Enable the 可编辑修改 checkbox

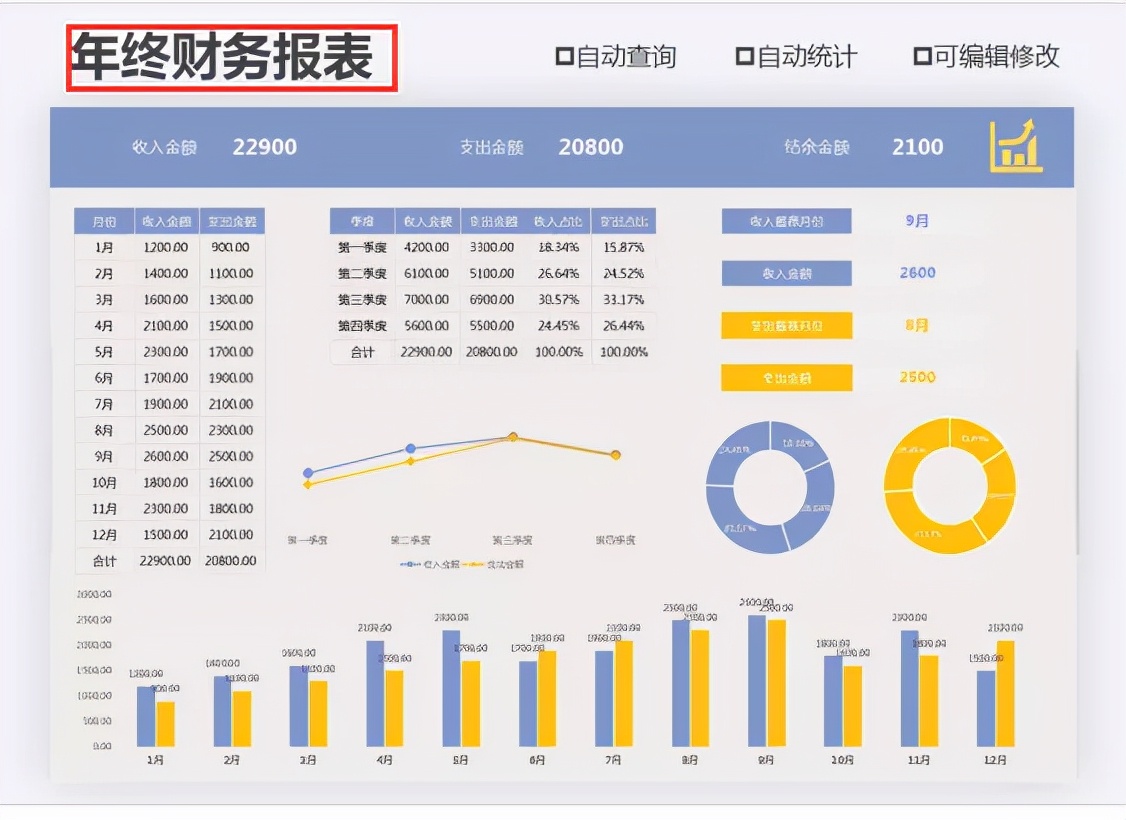(x=922, y=57)
